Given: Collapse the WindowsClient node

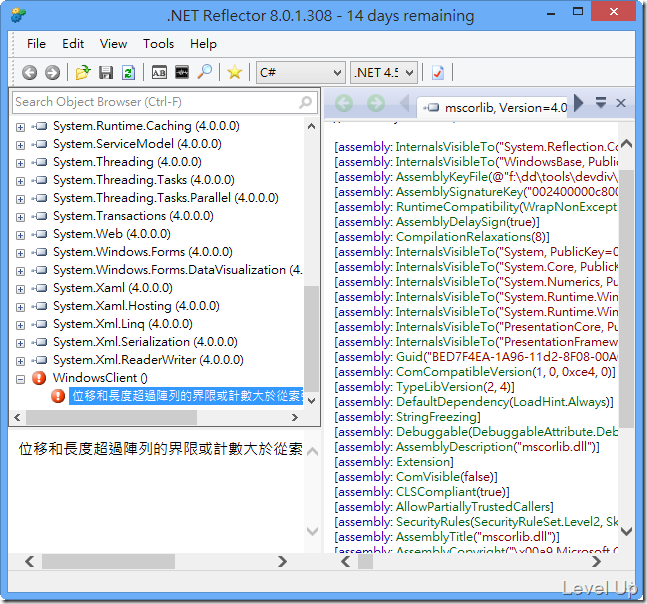Looking at the screenshot, I should click(x=20, y=379).
